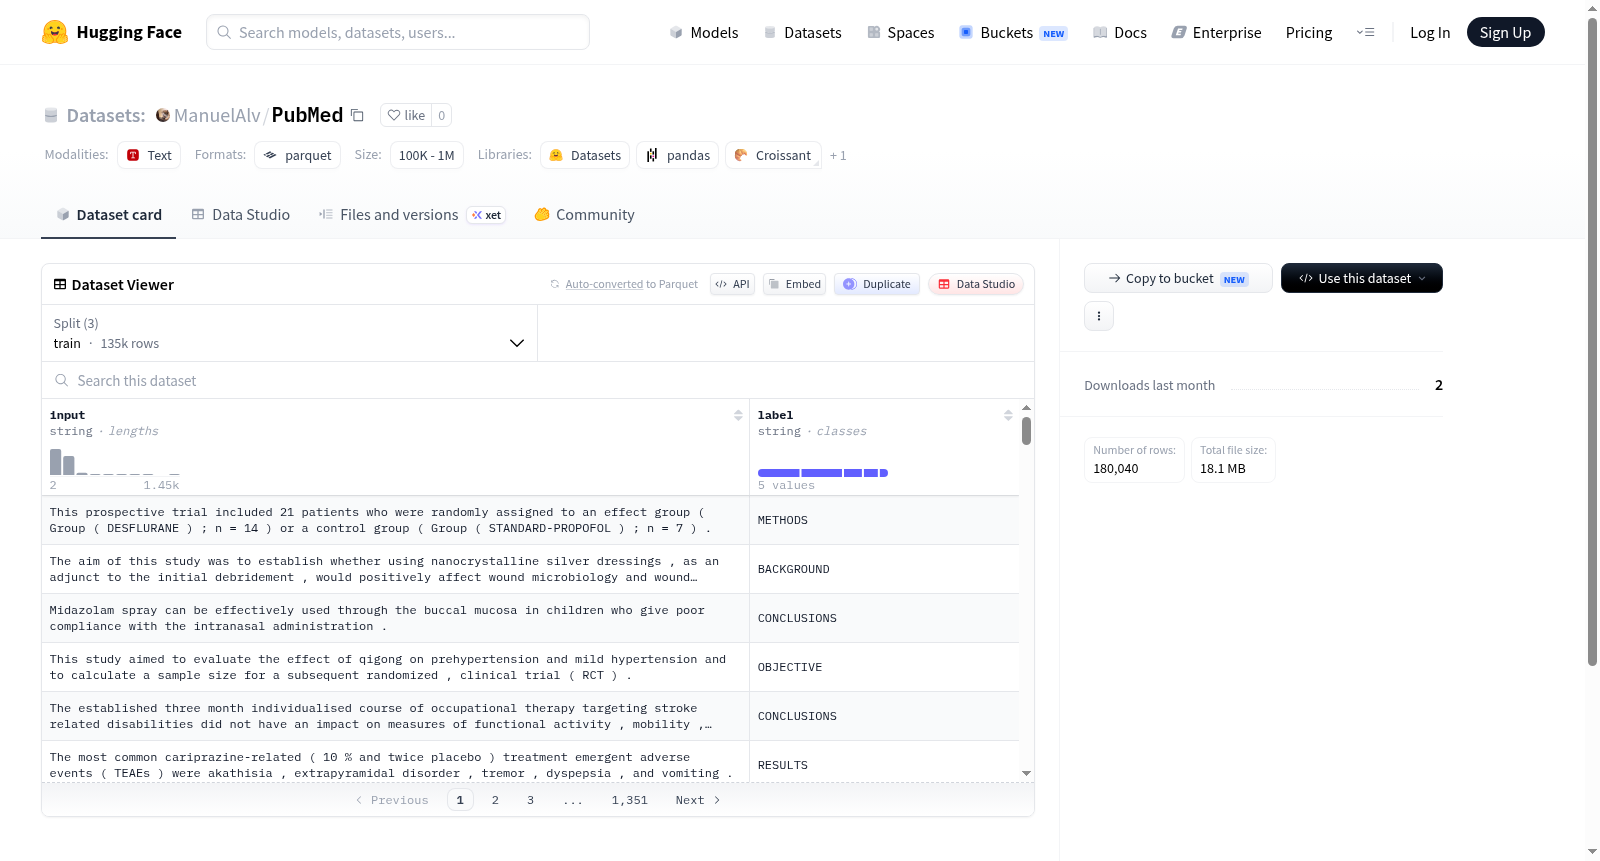The image size is (1600, 861).
Task: Sort the label column via sort icon
Action: pos(1008,415)
